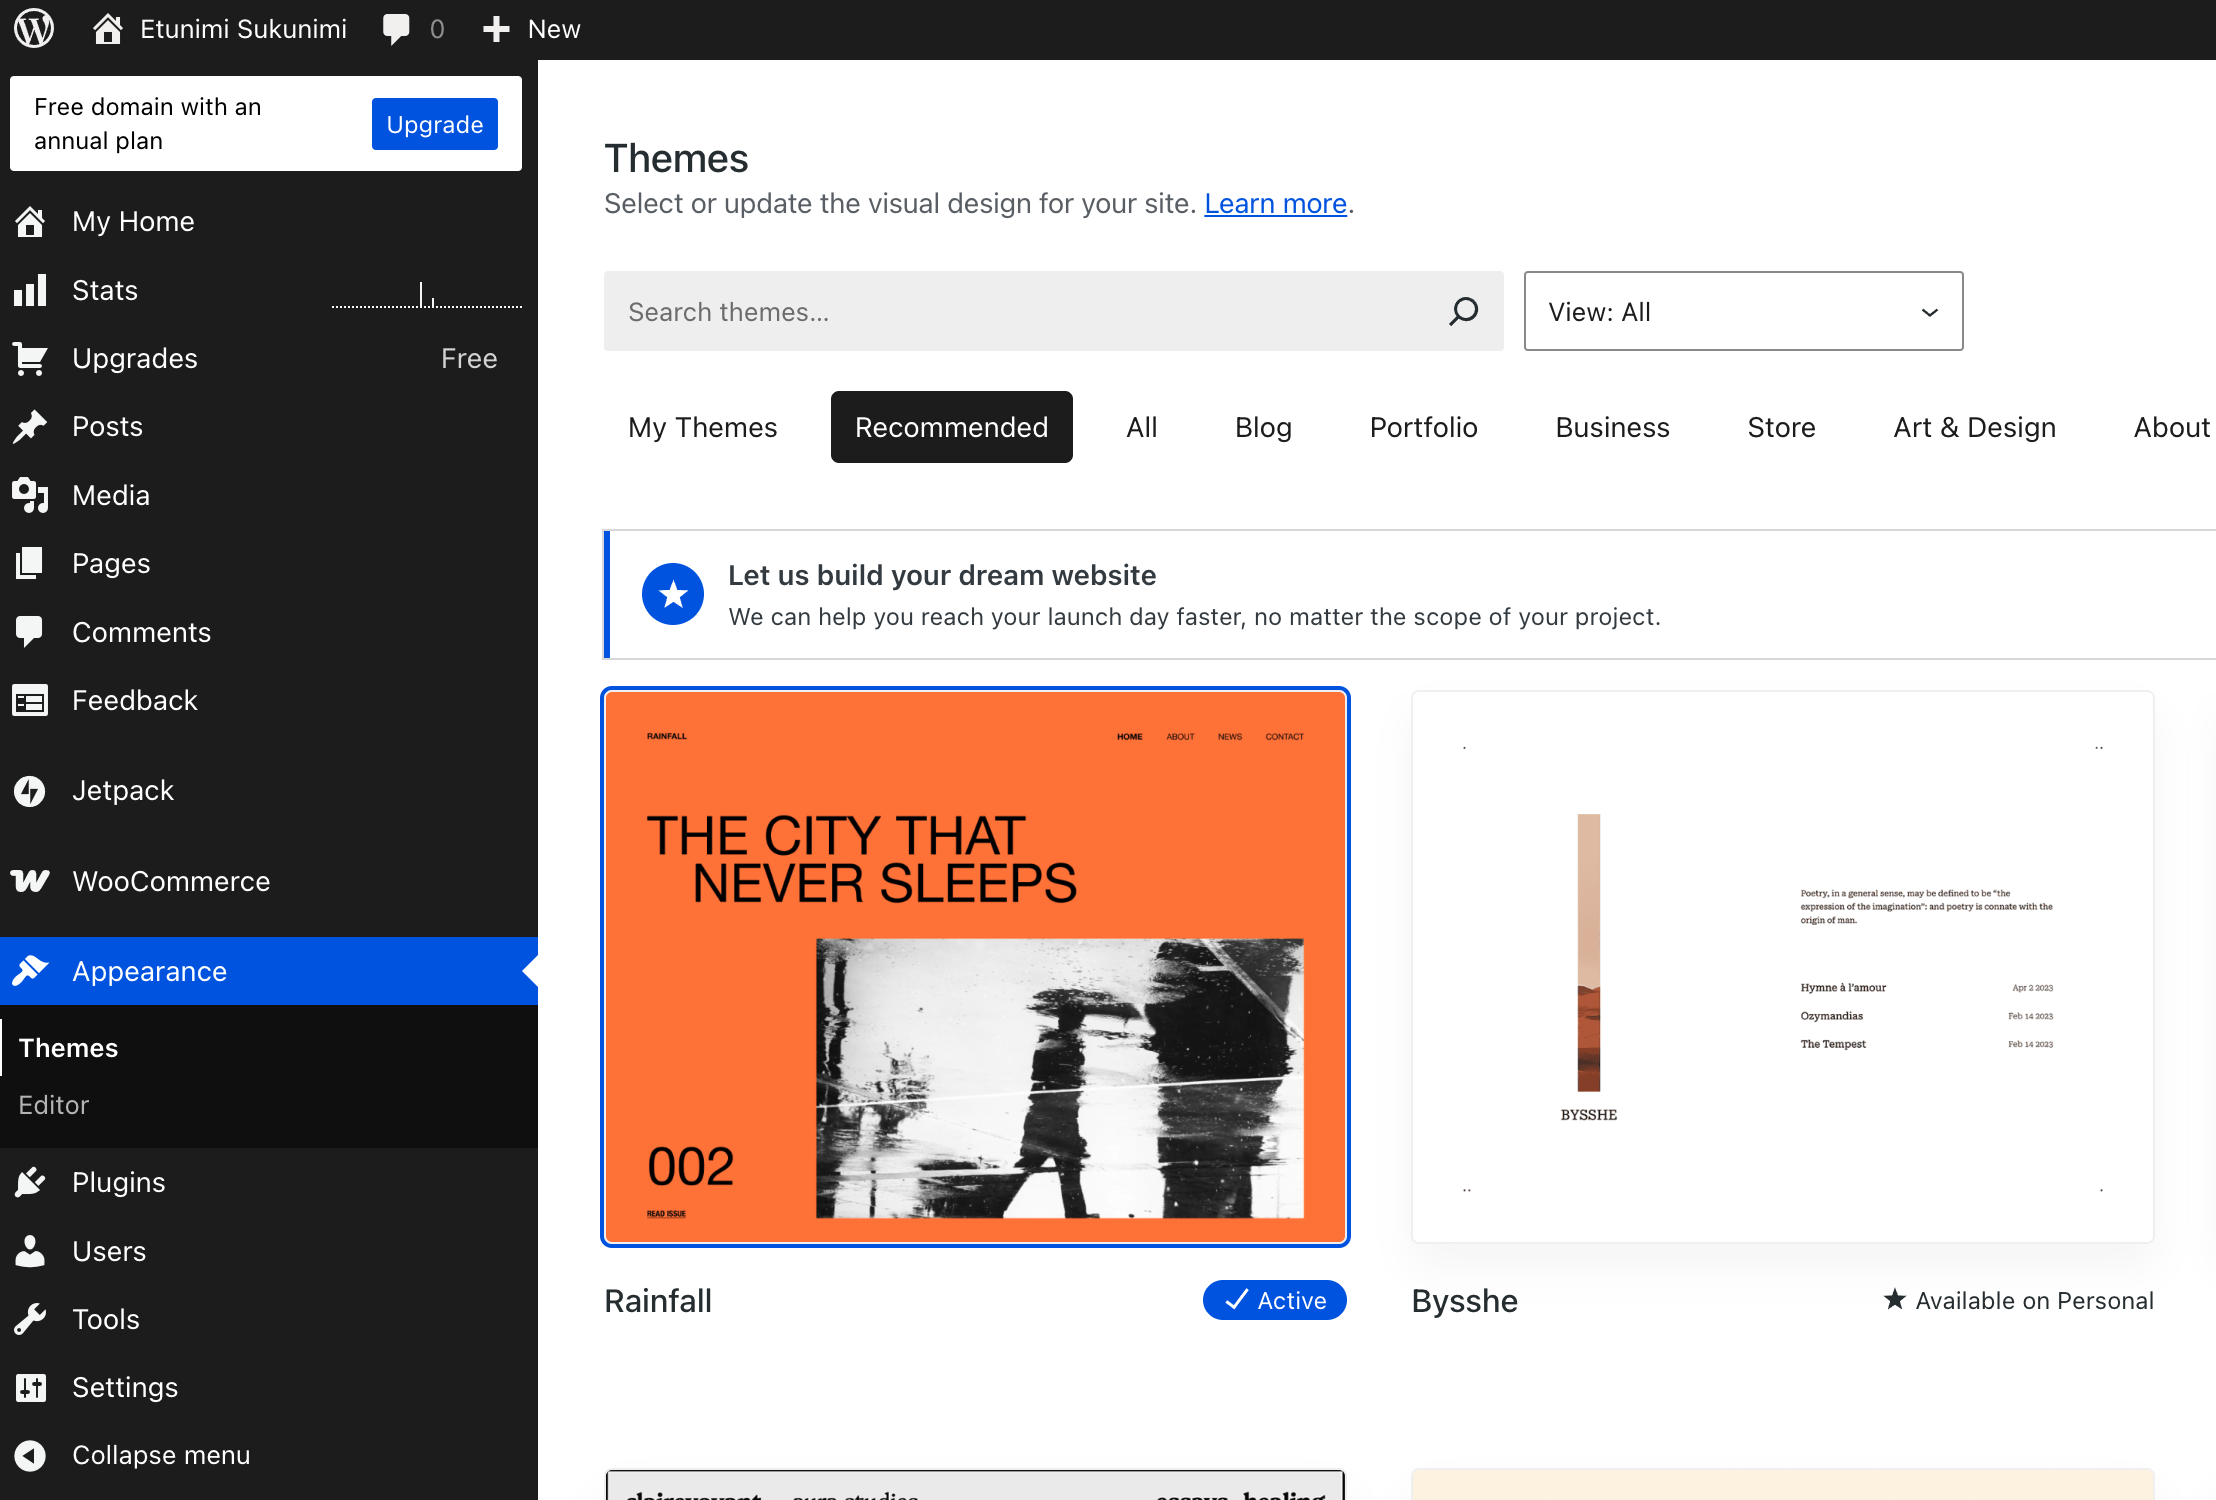Open the View: All dropdown
Screen dimensions: 2216x1500
(1742, 311)
